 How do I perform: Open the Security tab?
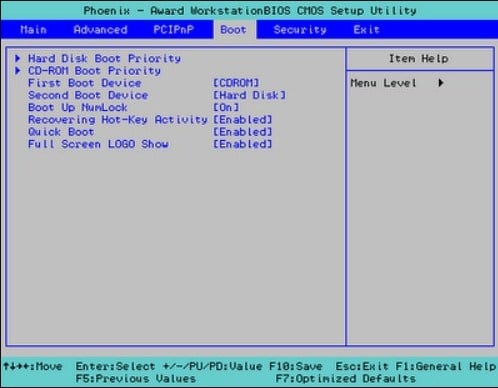tap(300, 30)
